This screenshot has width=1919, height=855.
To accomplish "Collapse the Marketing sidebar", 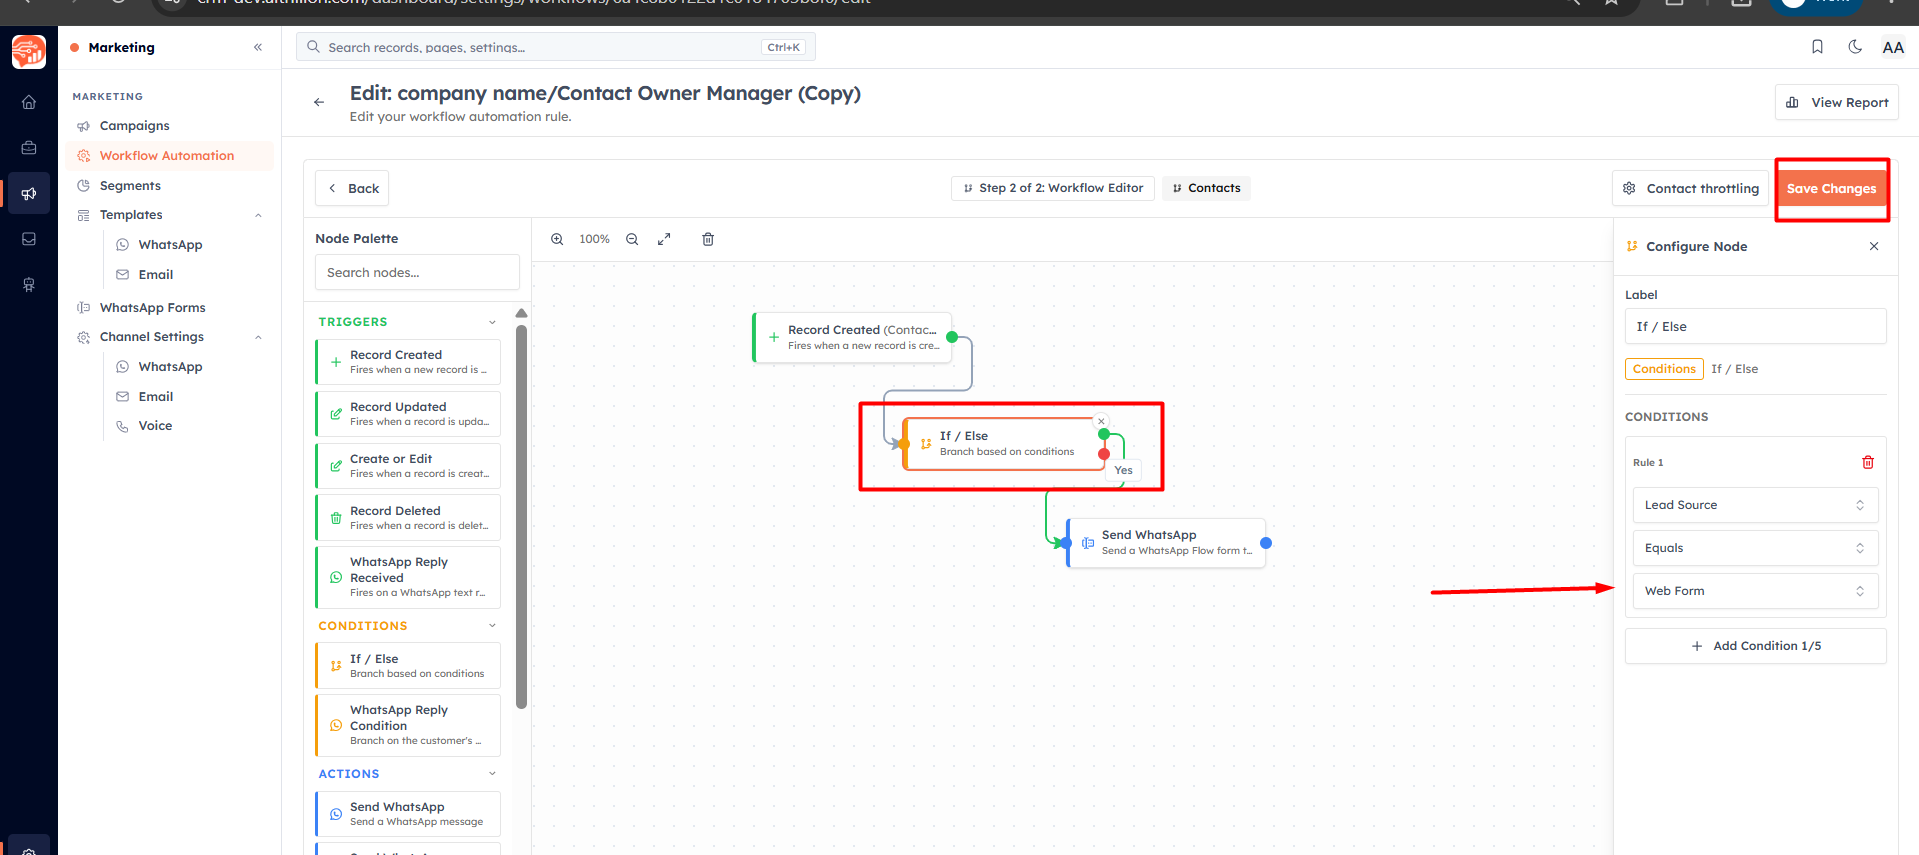I will 258,47.
